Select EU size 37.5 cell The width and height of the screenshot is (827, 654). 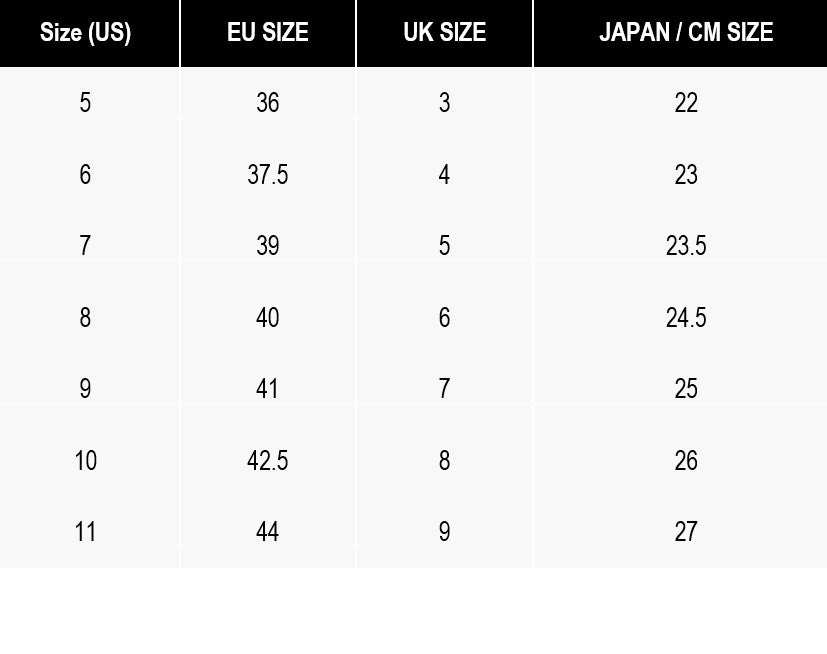tap(268, 175)
